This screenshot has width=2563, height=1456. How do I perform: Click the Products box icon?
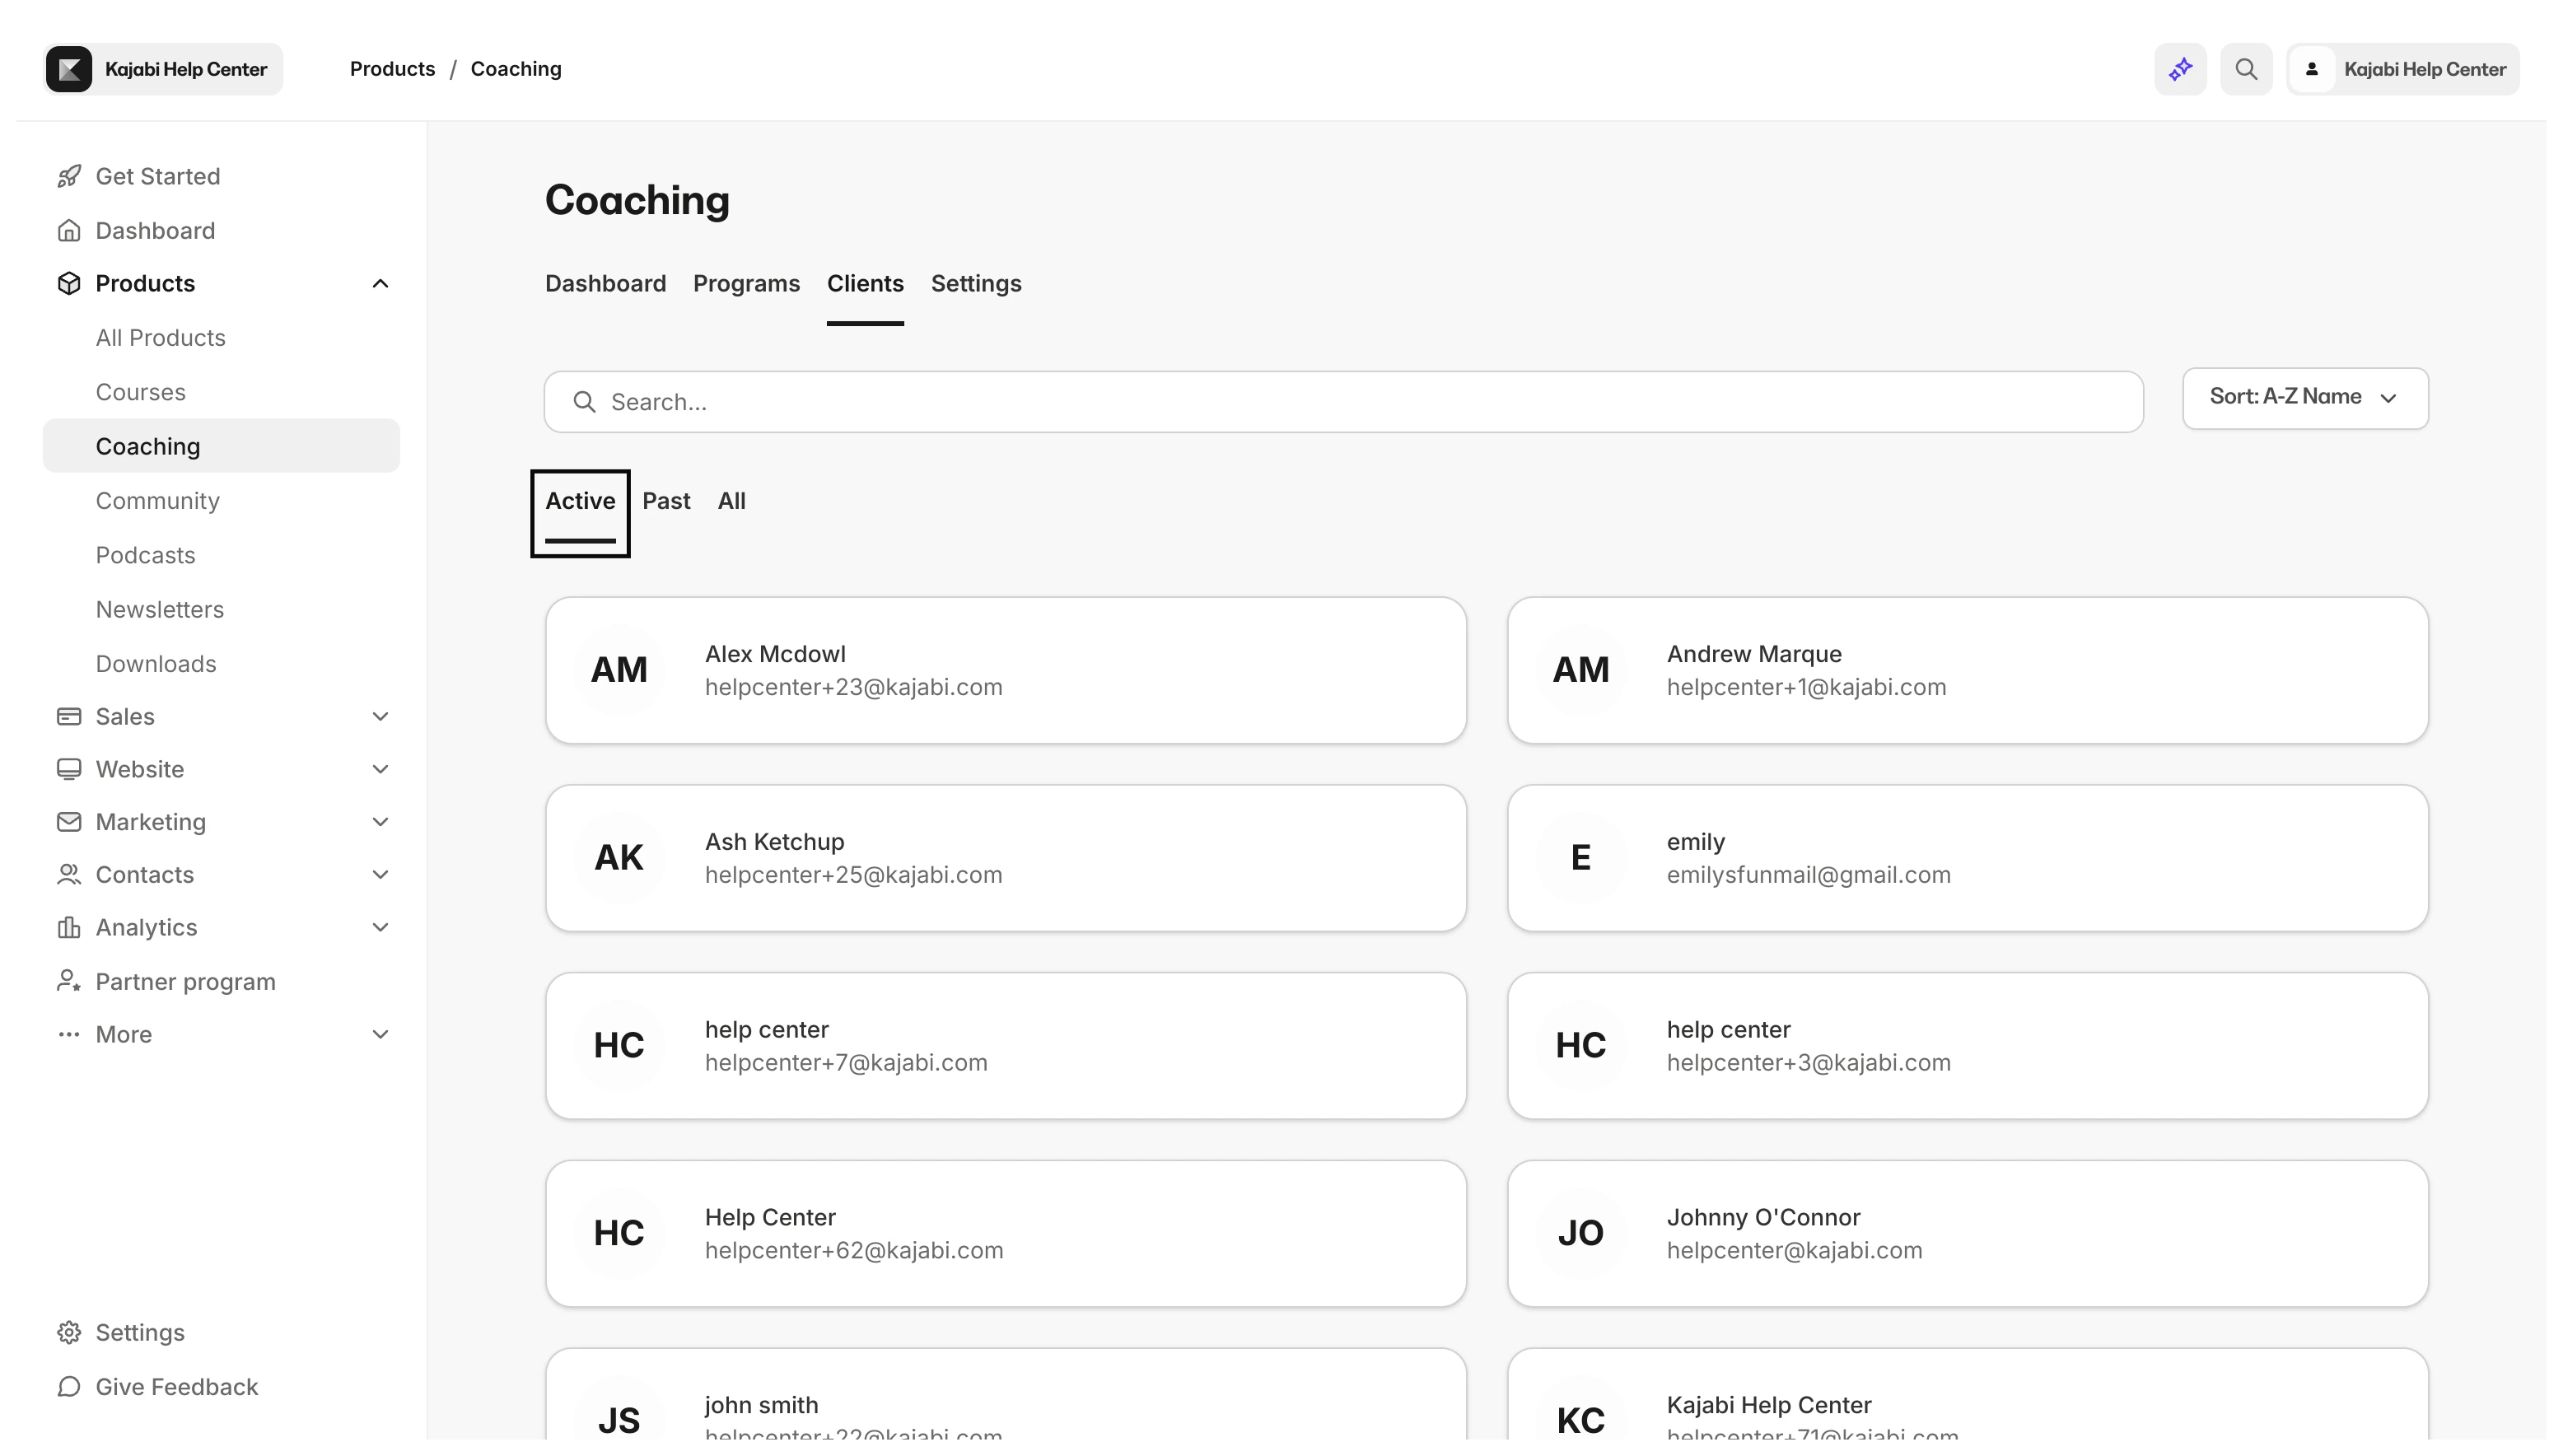68,283
